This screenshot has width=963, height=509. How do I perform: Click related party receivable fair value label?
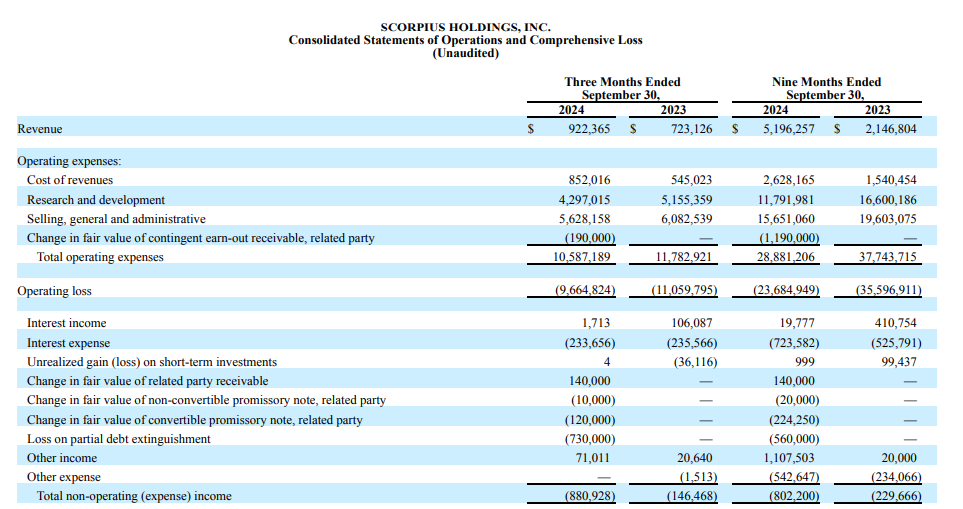pos(147,381)
